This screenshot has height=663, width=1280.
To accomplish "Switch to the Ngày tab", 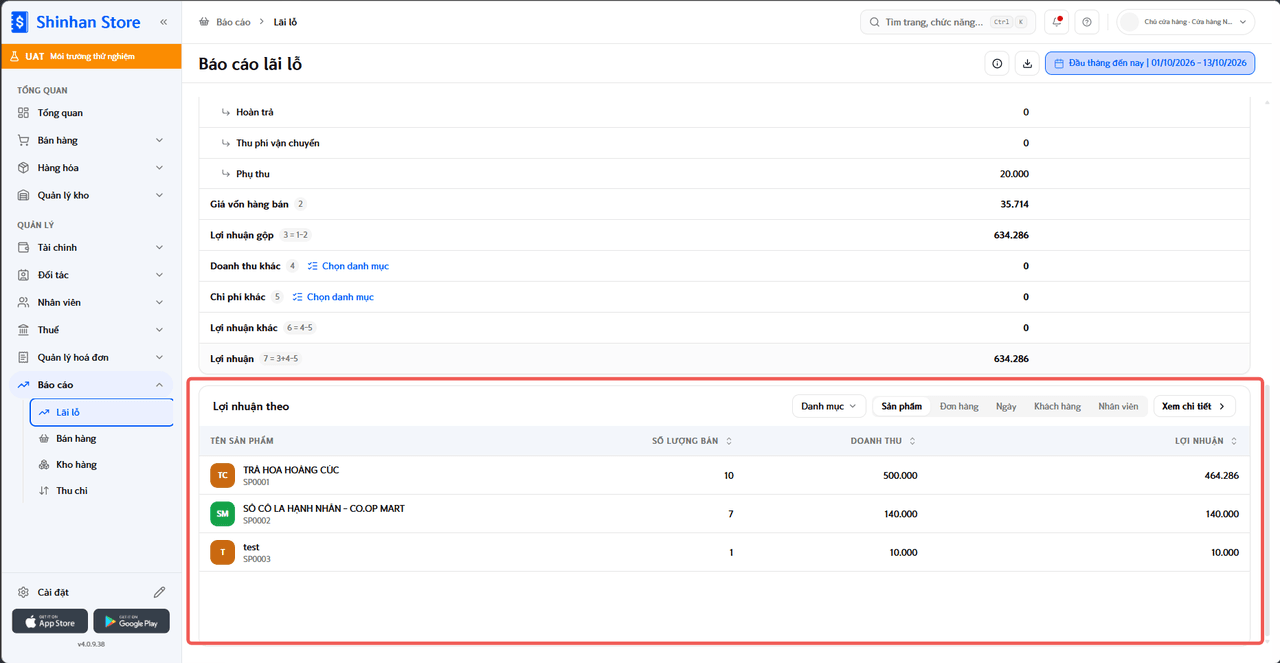I will 1006,407.
